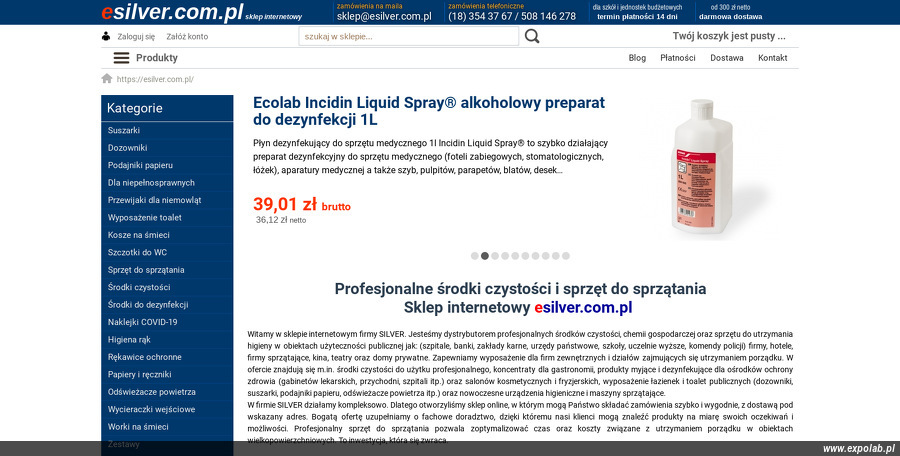Viewport: 900px width, 456px height.
Task: Click the search magnifier icon
Action: 532,36
